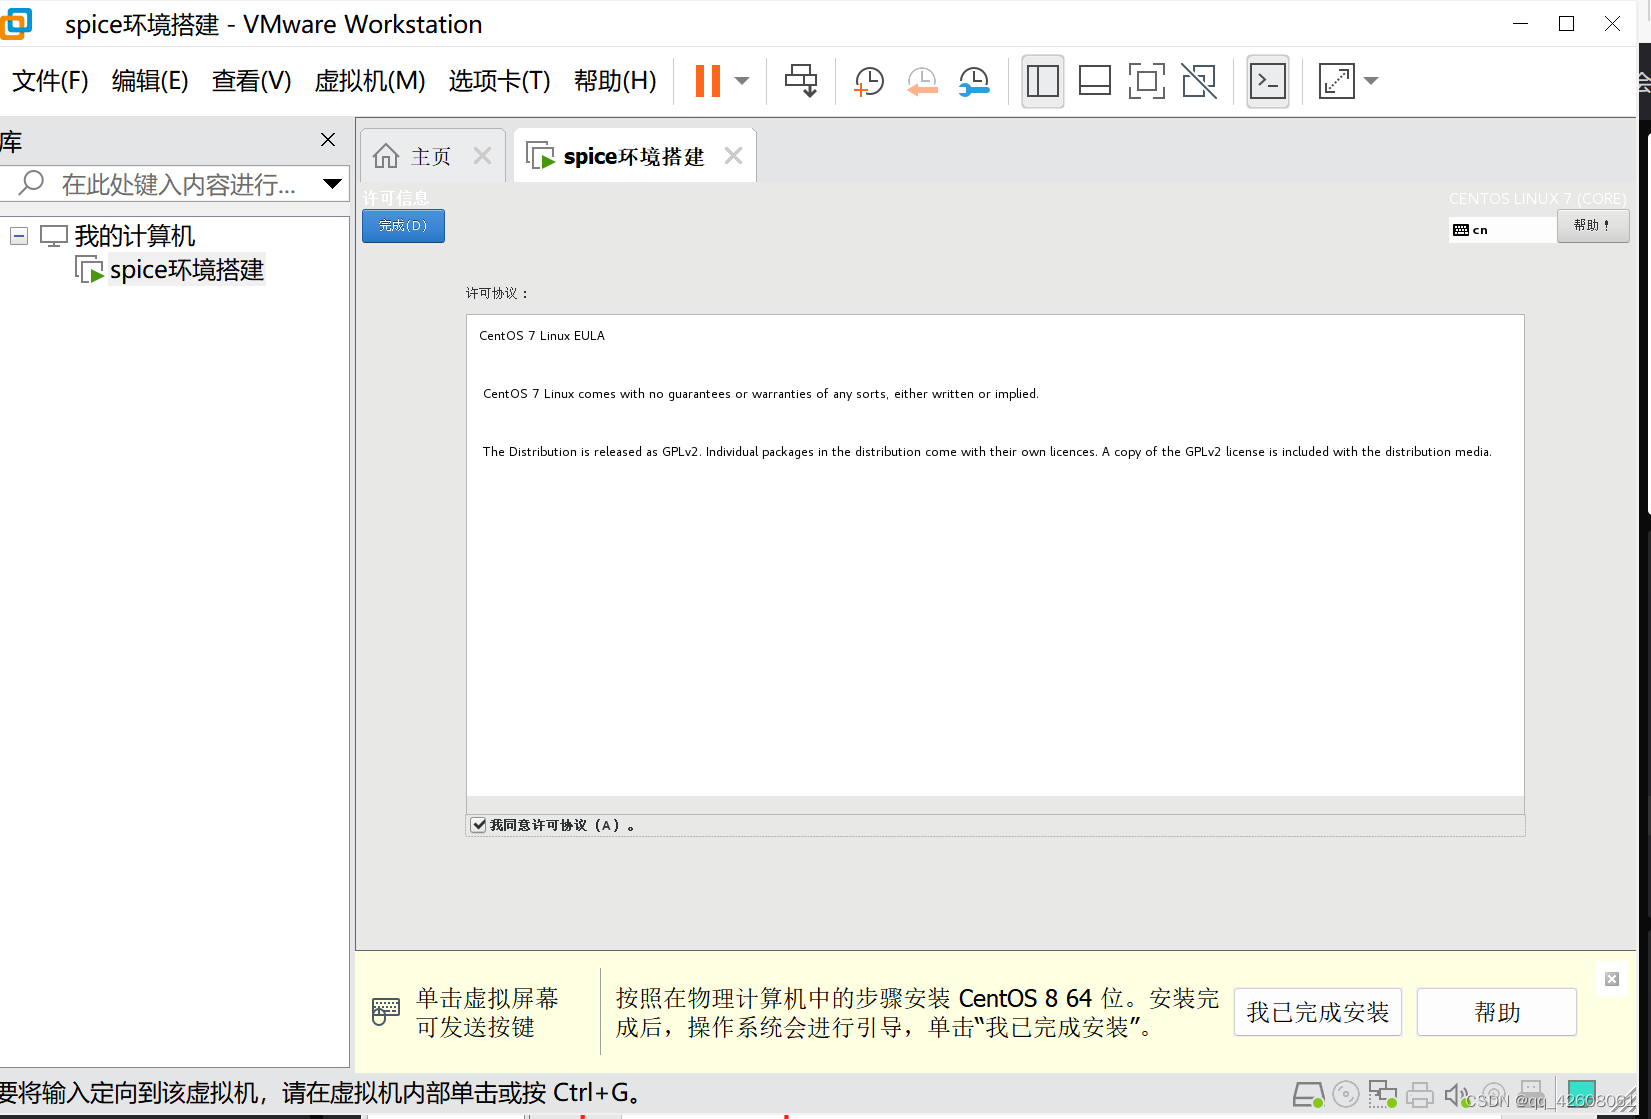
Task: Open the 虚拟机(M) menu
Action: (369, 81)
